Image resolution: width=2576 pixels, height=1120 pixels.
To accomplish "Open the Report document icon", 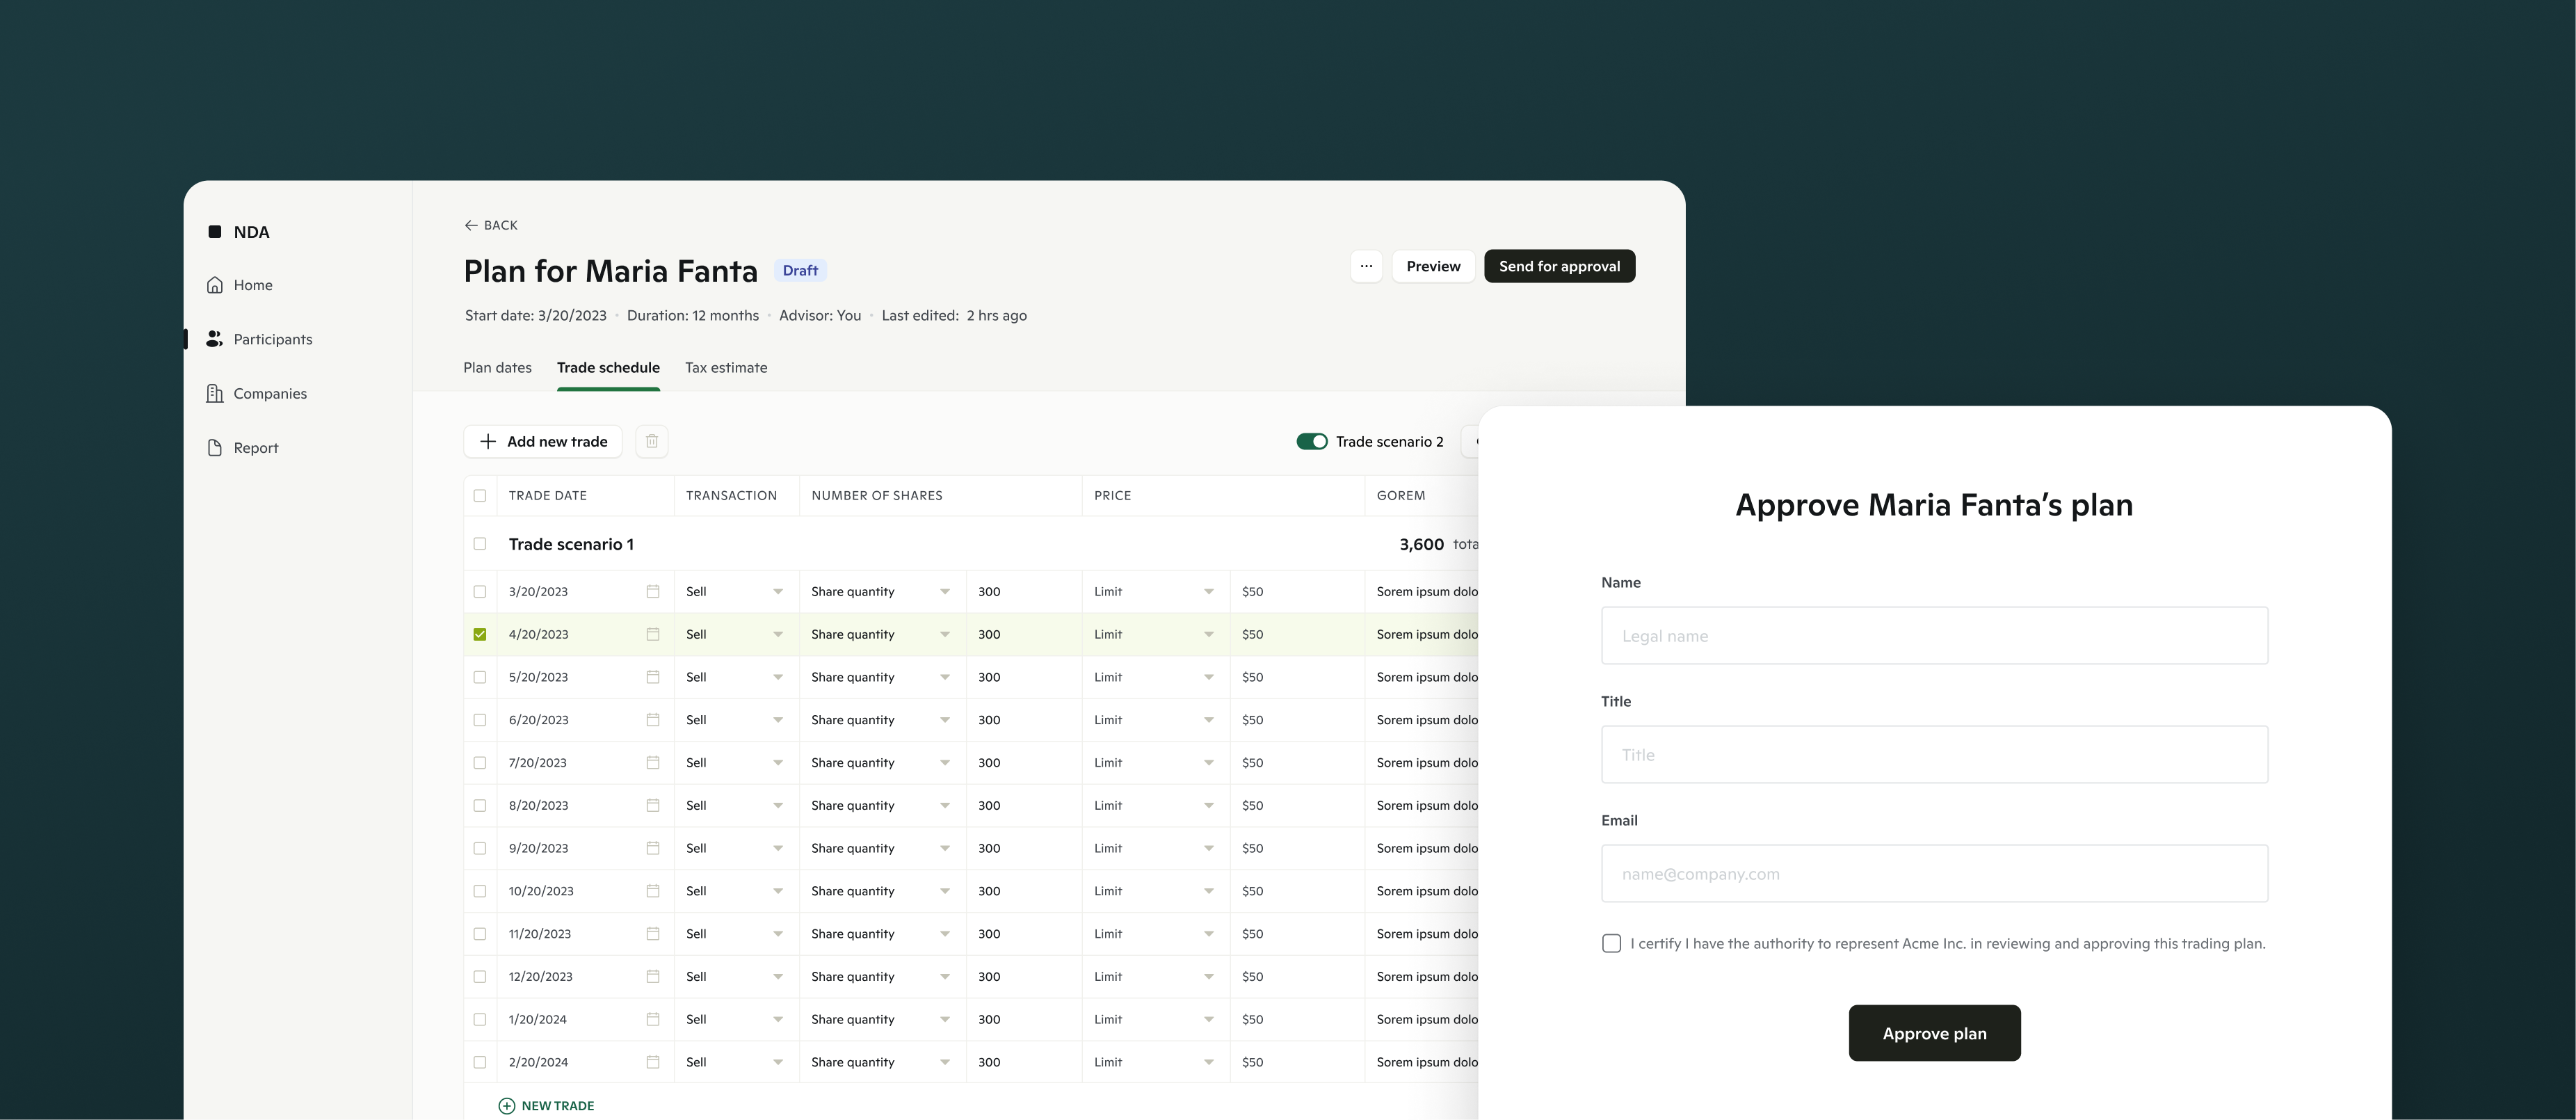I will pyautogui.click(x=215, y=447).
